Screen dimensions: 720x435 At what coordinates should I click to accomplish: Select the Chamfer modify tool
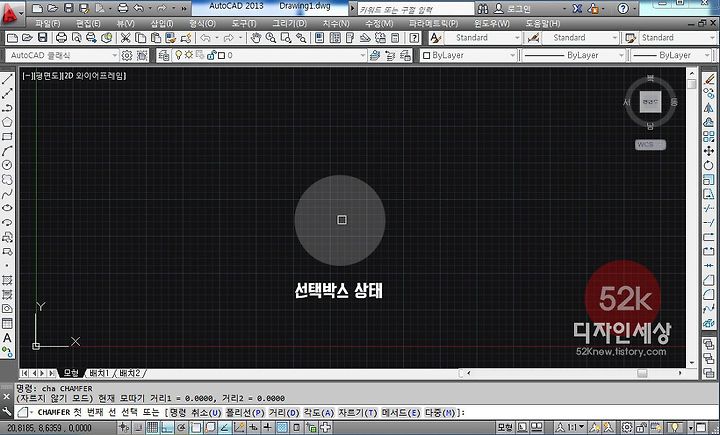tap(709, 280)
